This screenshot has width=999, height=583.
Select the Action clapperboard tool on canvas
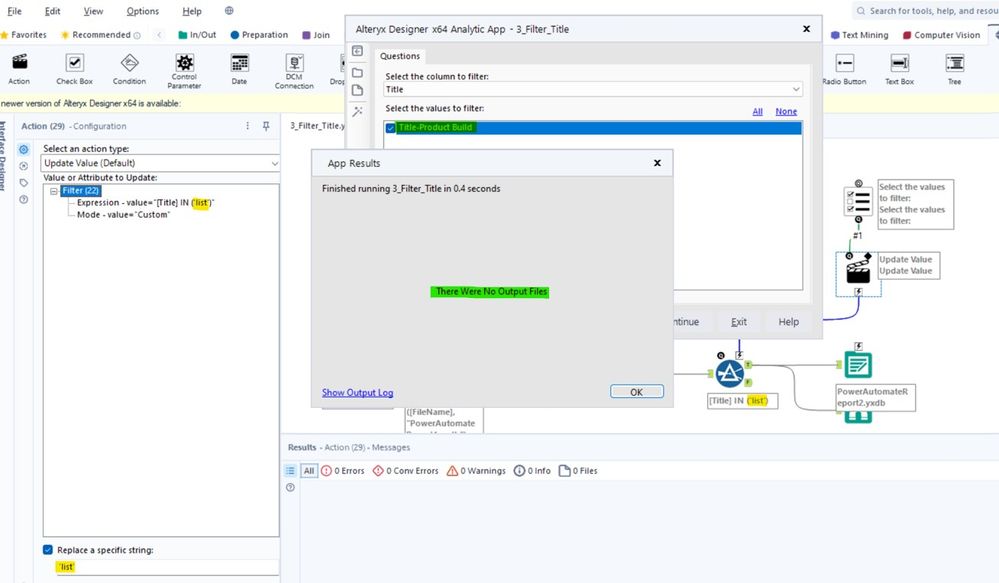point(858,270)
